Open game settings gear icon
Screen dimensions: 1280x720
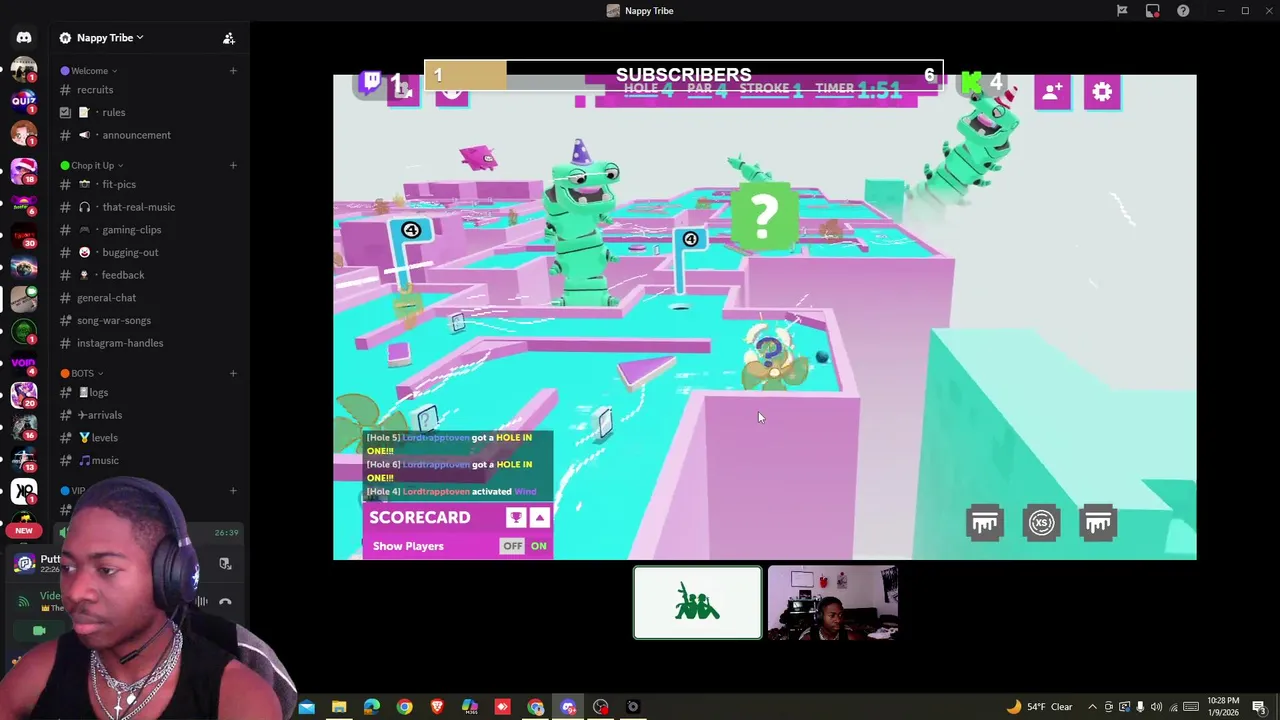pos(1102,92)
